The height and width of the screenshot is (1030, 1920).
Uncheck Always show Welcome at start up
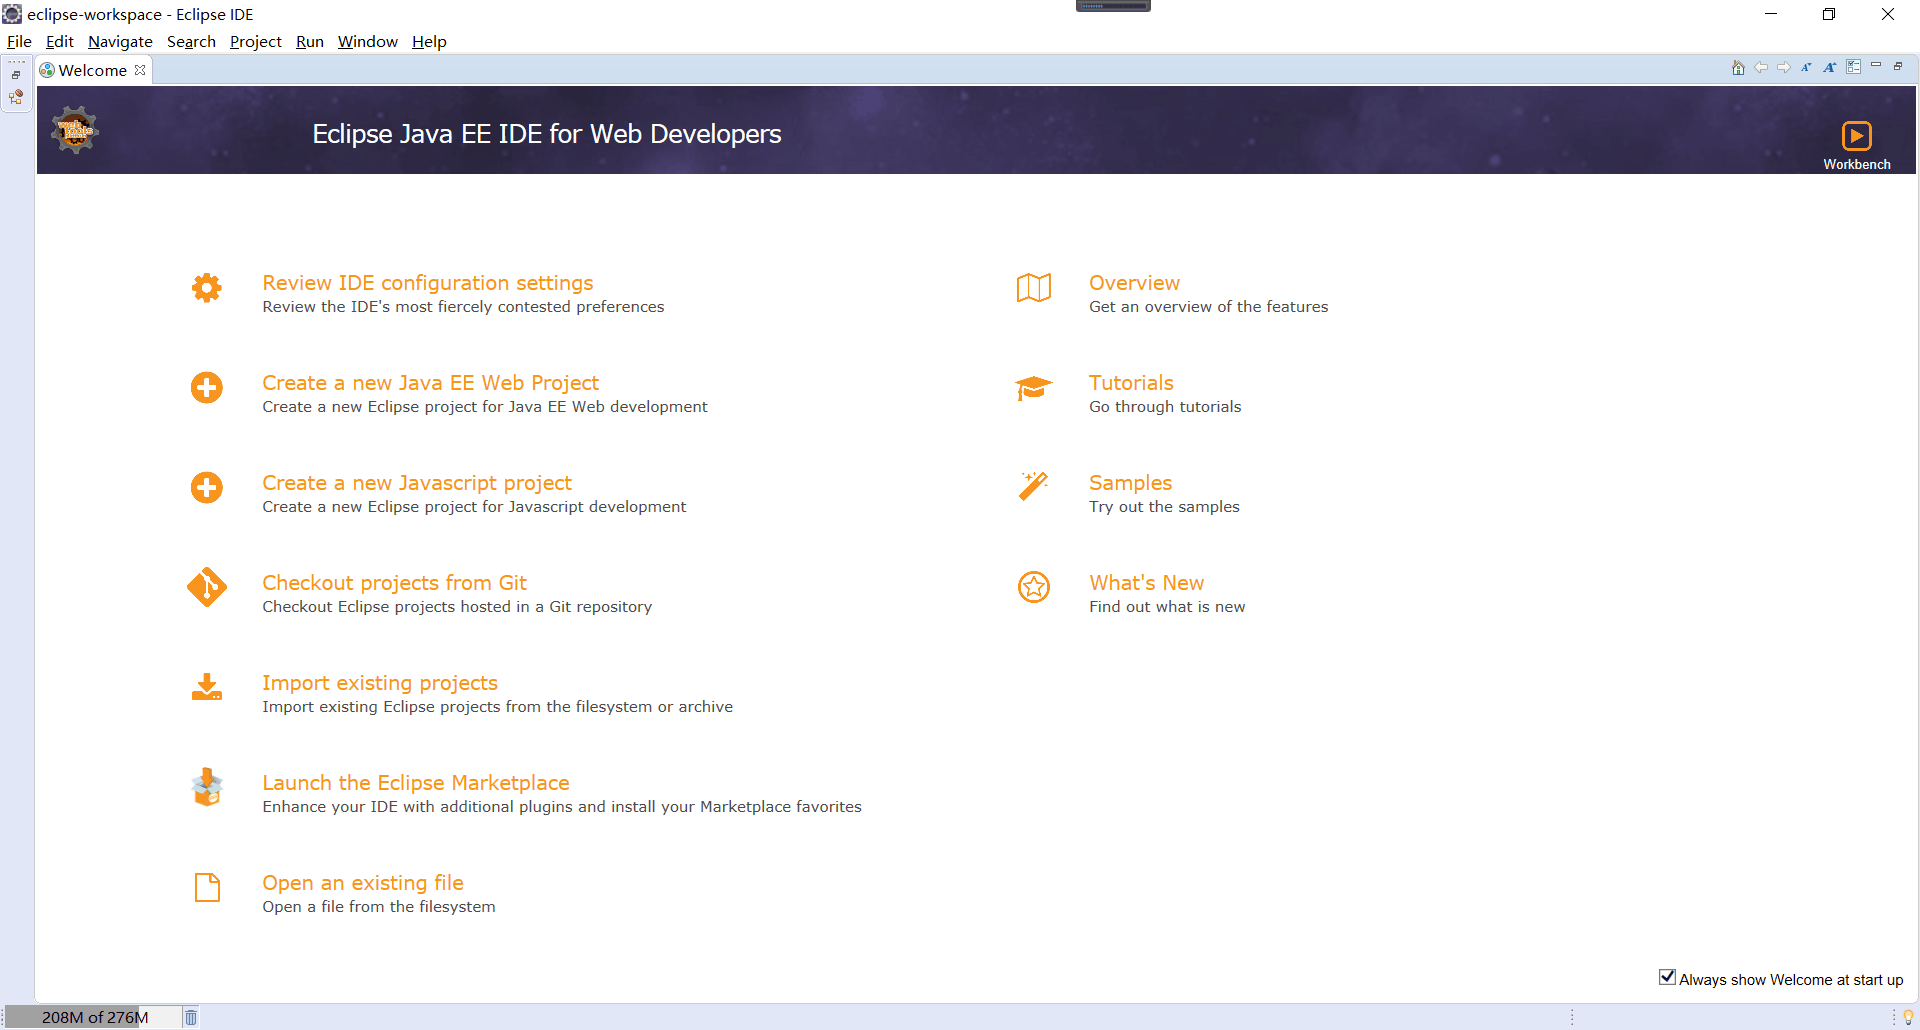(1667, 977)
